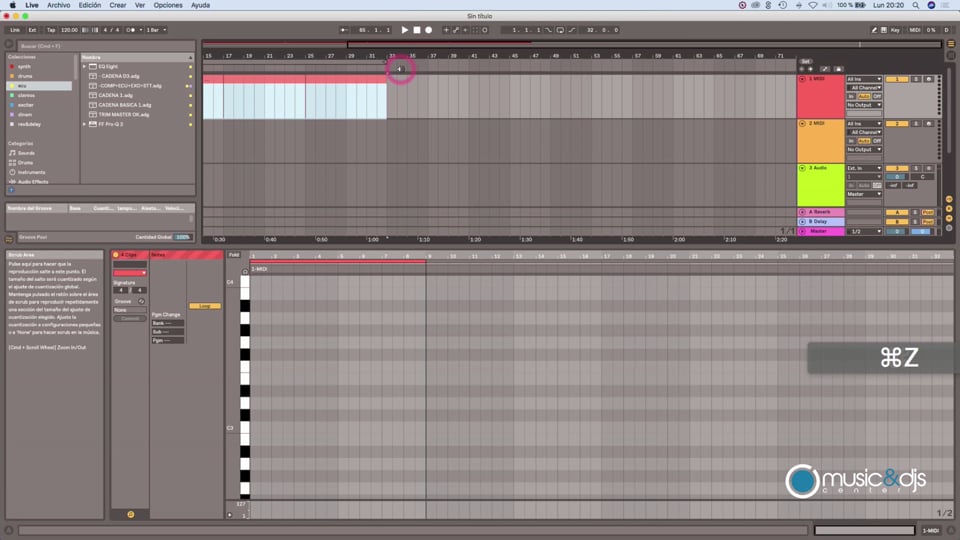This screenshot has height=540, width=960.
Task: Select TRIM MASTER OK.adg preset
Action: [124, 114]
